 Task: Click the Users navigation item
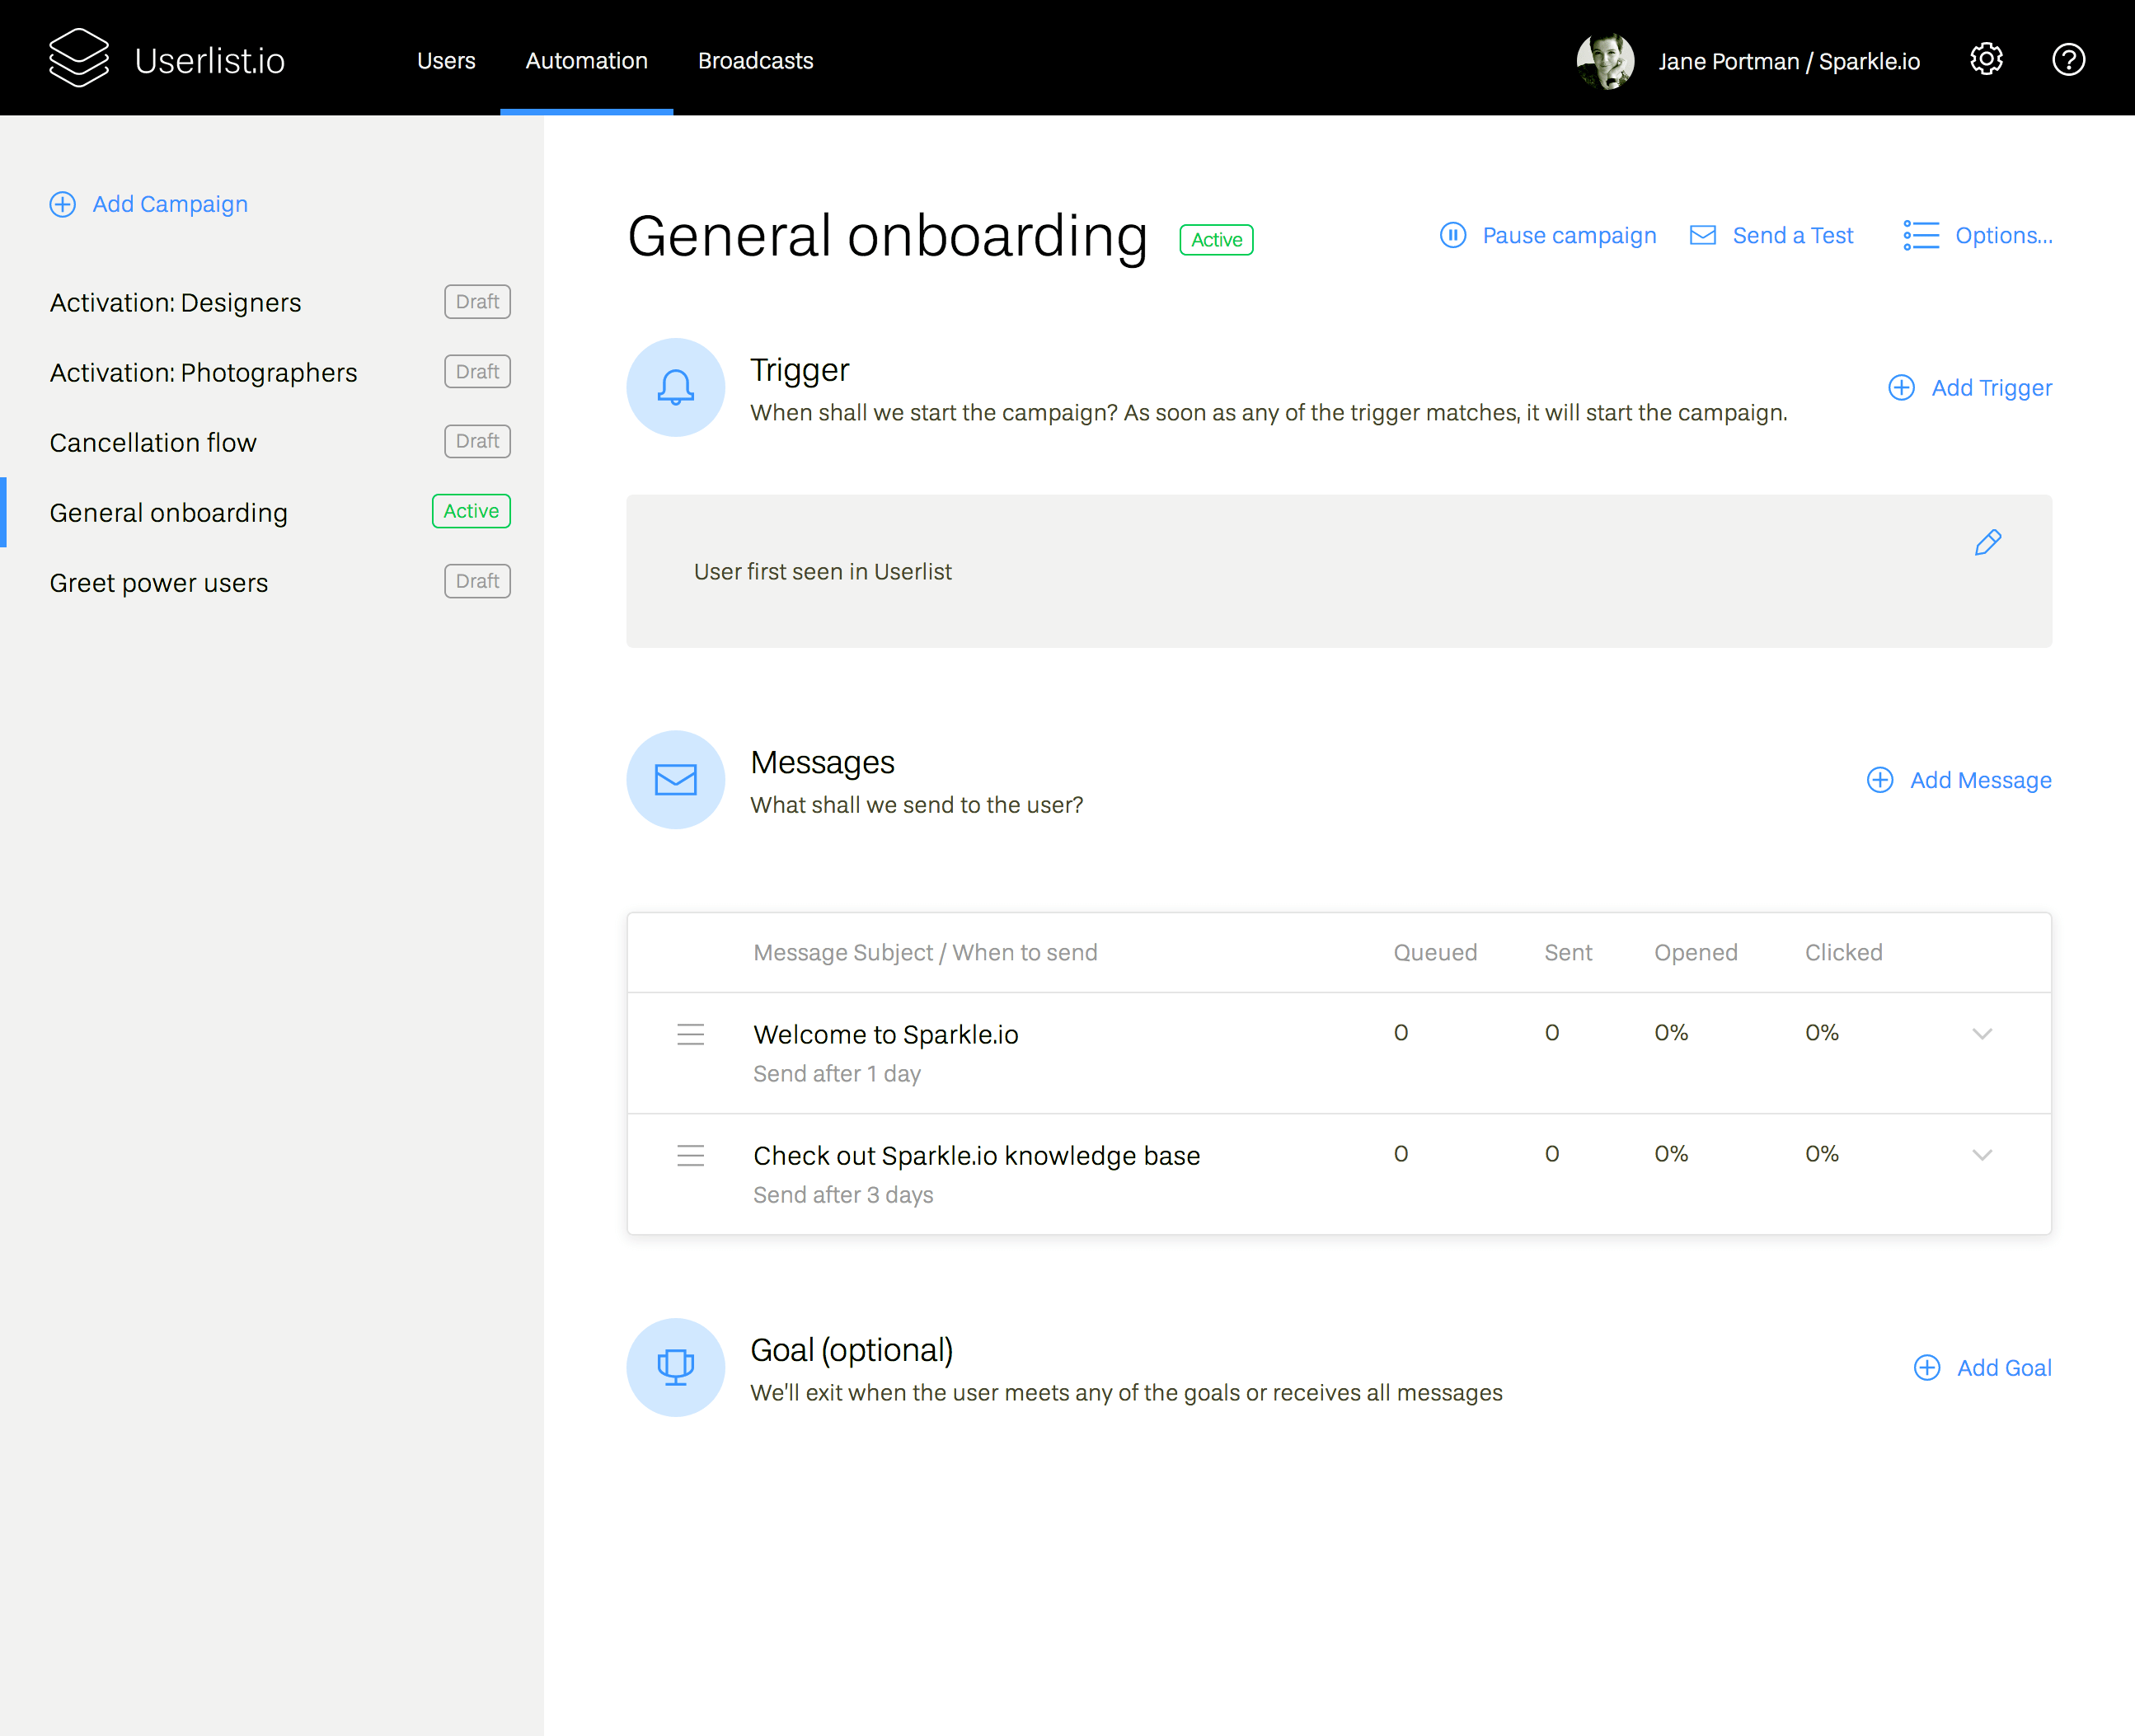pyautogui.click(x=443, y=60)
